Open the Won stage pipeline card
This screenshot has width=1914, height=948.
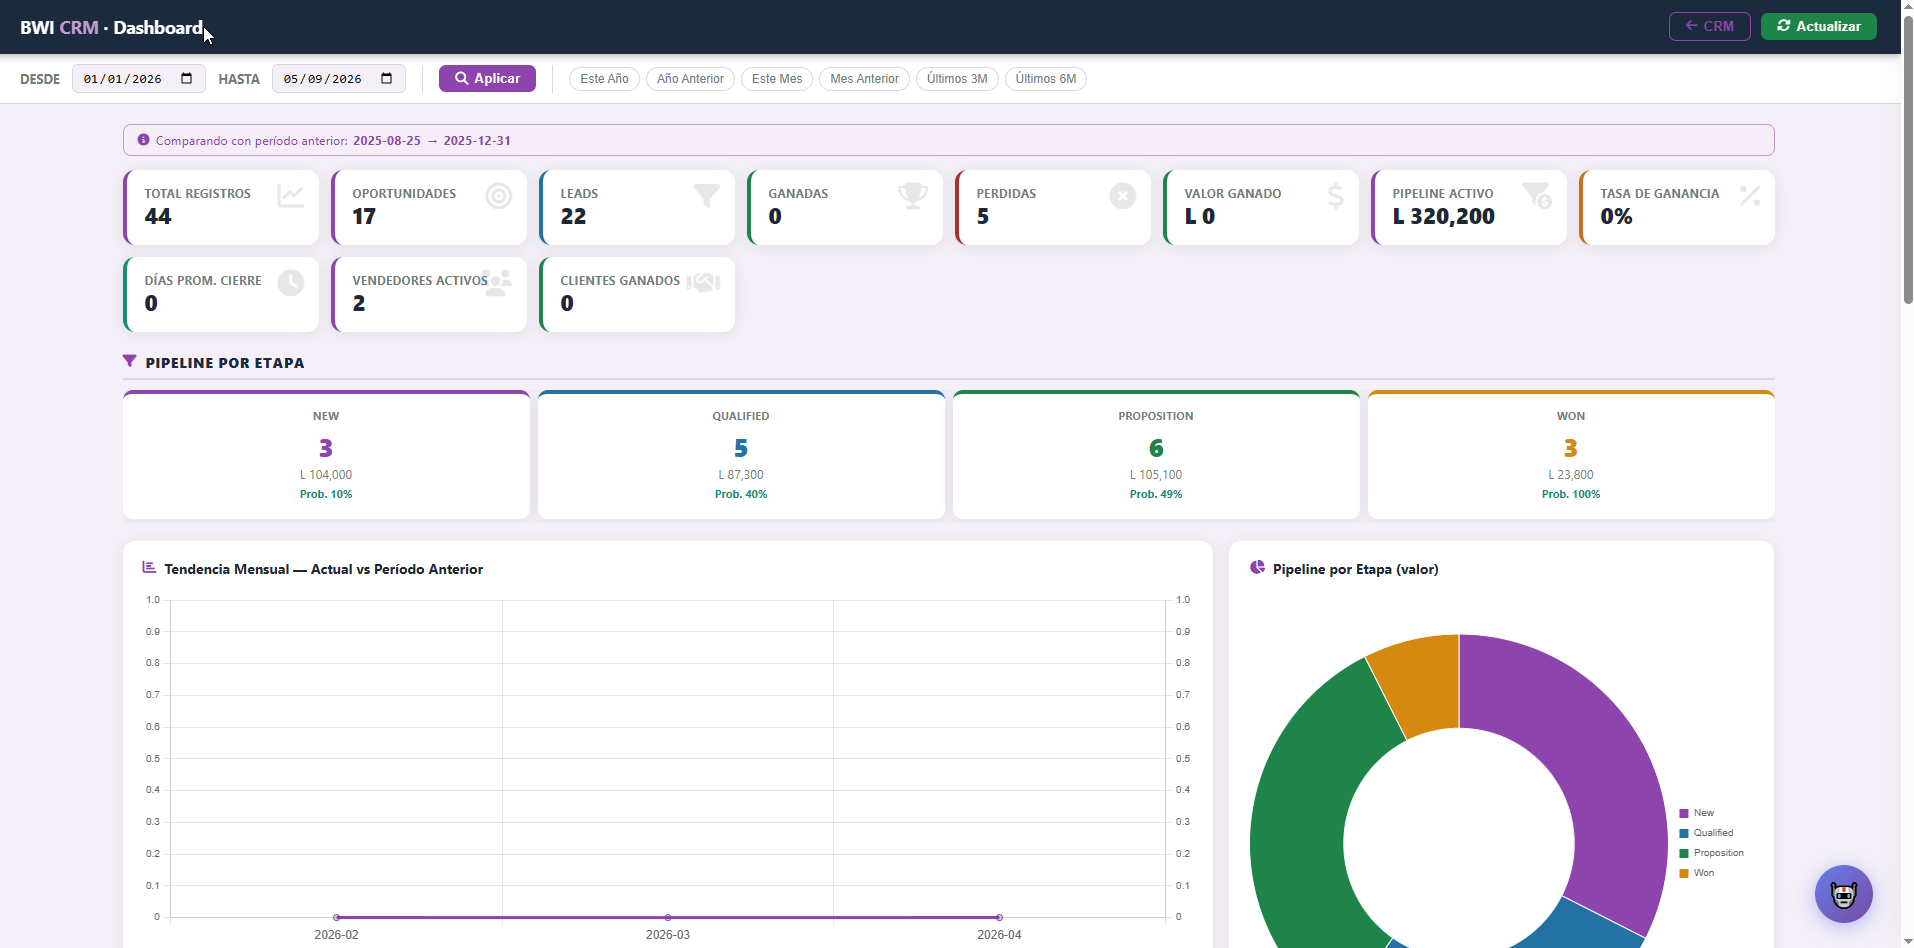1571,455
